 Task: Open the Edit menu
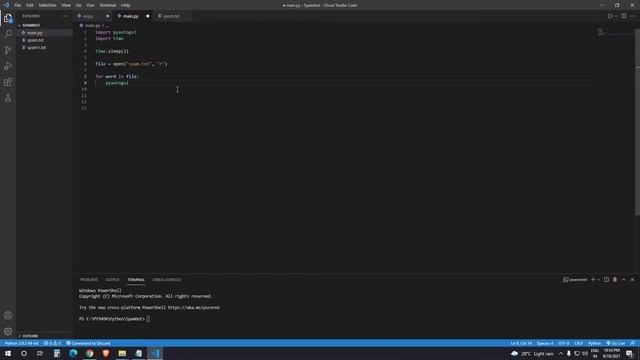point(29,5)
